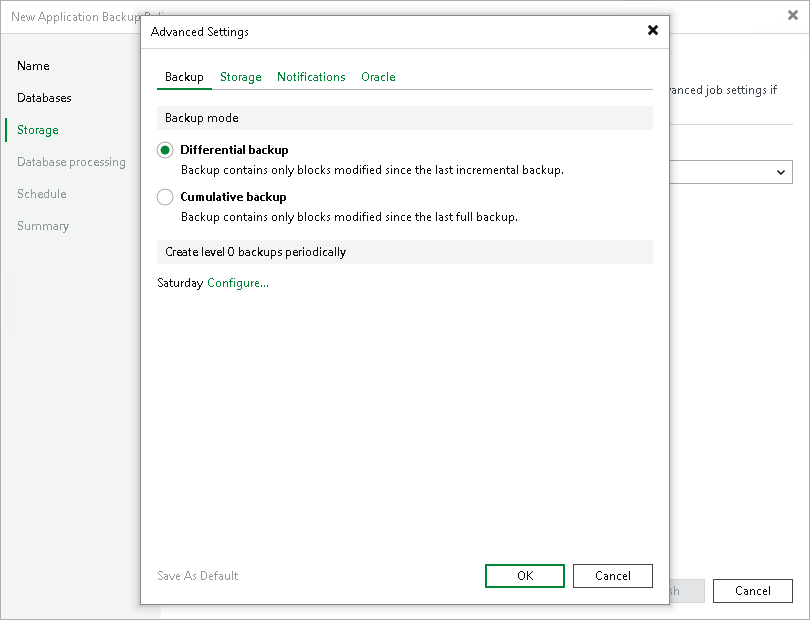Navigate to the Schedule step

41,193
